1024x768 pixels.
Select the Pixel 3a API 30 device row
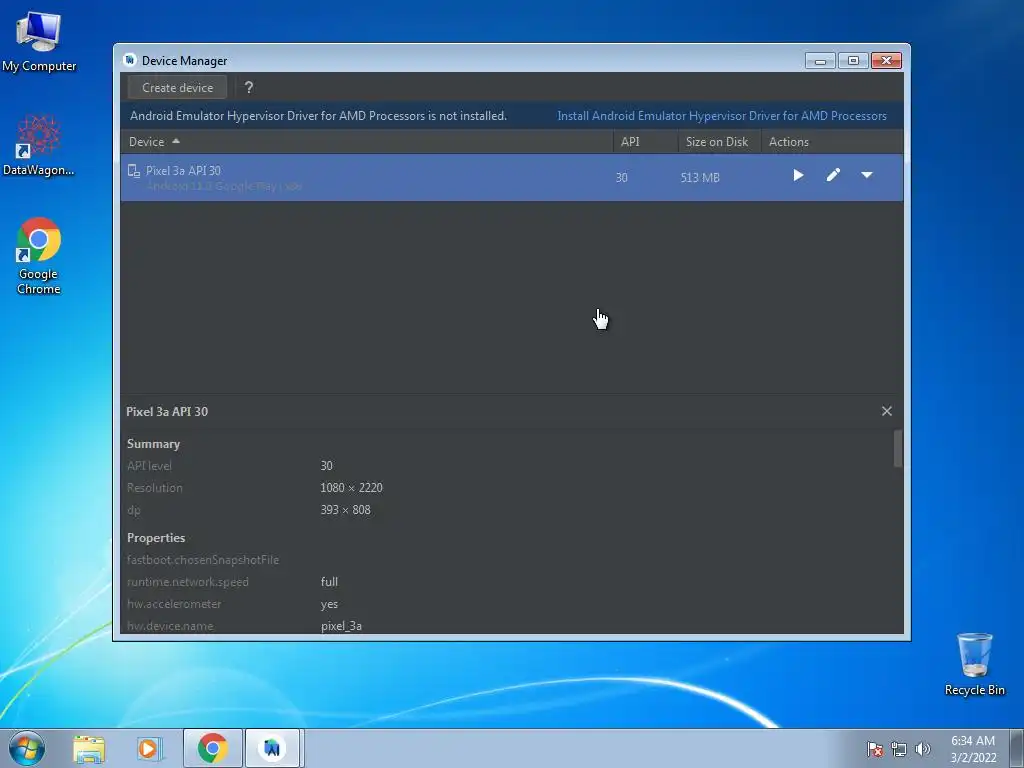[512, 178]
